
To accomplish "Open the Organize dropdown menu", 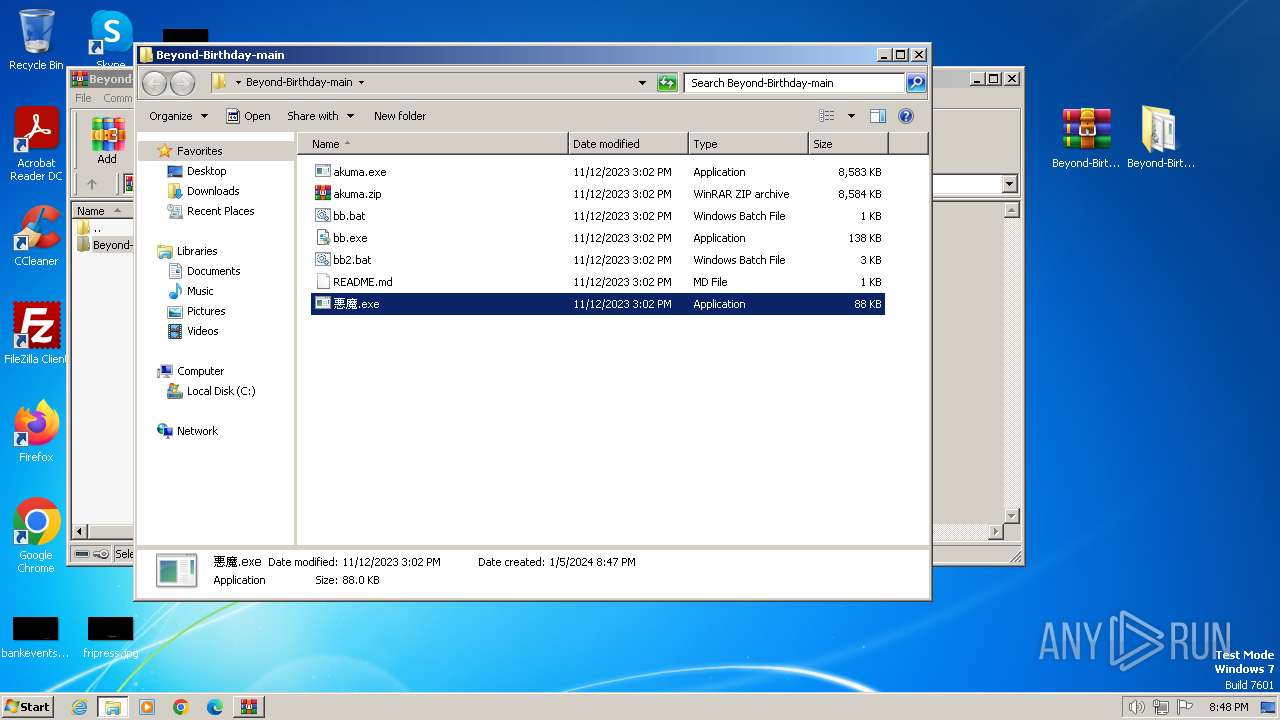I will coord(178,116).
